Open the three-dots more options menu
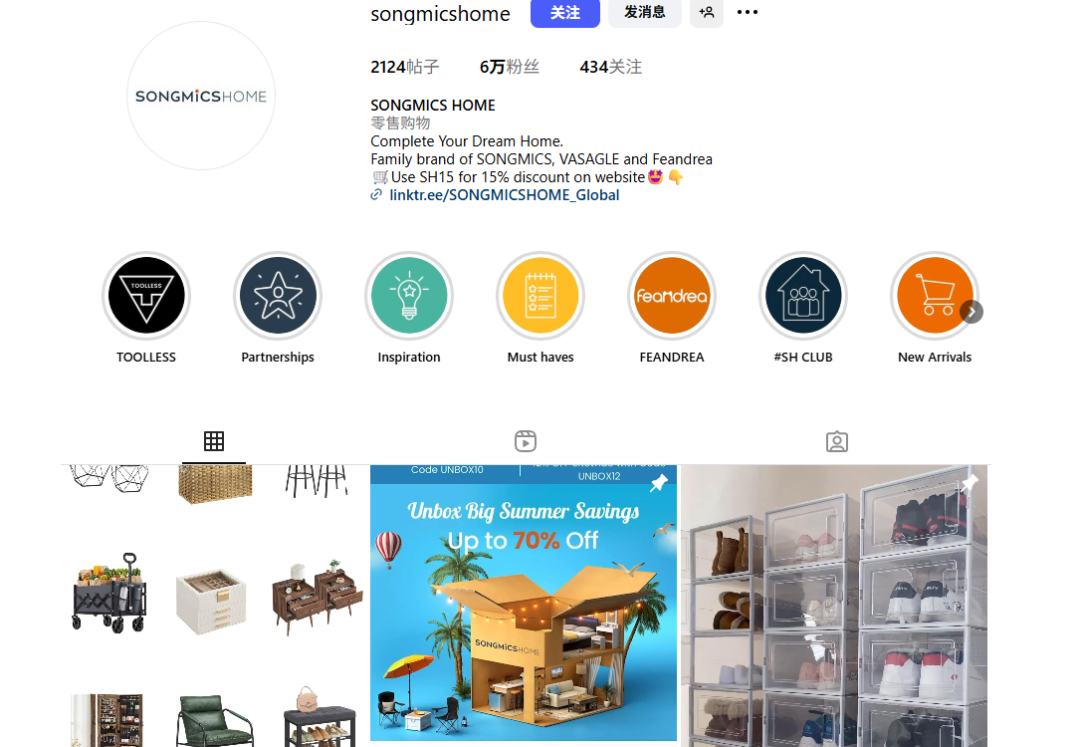Screen dimensions: 1080x747 [x=747, y=12]
